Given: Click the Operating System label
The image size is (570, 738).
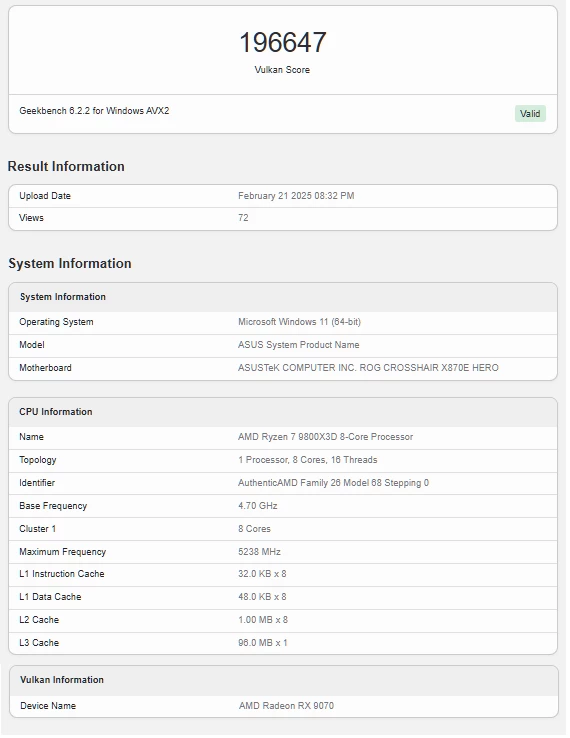Looking at the screenshot, I should click(x=56, y=322).
